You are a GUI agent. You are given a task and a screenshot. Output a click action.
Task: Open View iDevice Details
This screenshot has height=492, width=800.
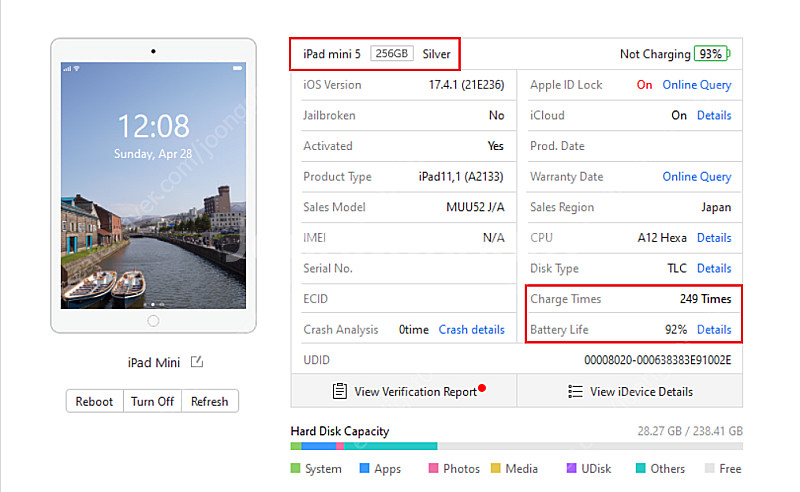tap(630, 391)
